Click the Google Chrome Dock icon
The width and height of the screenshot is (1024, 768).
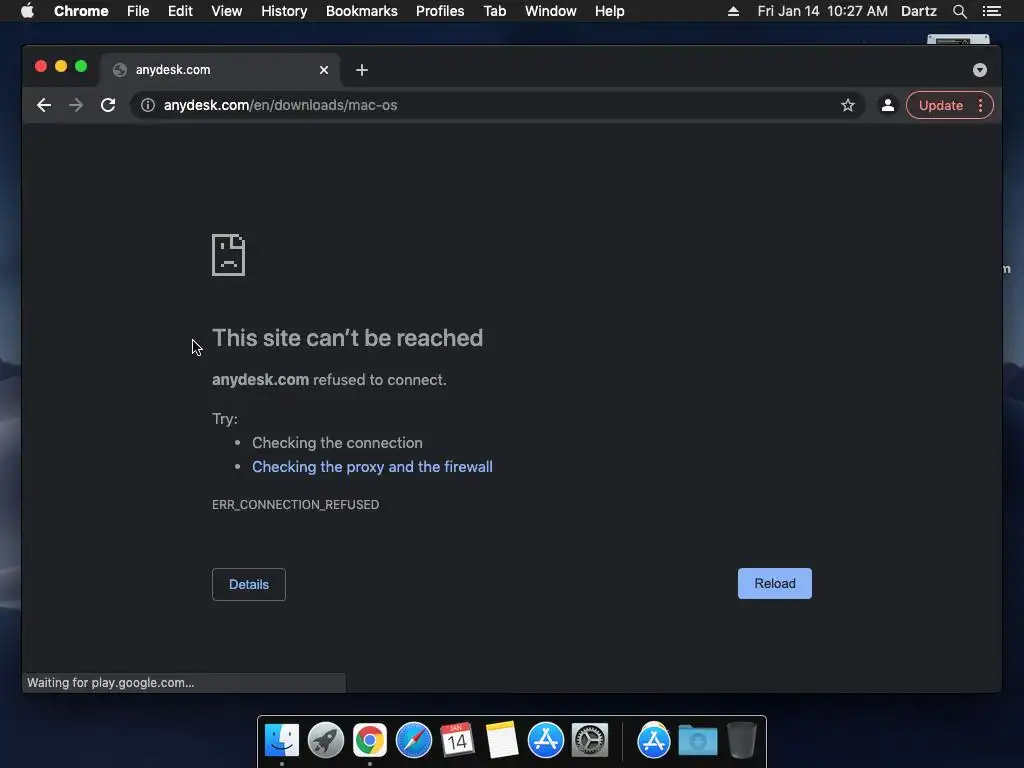[370, 740]
